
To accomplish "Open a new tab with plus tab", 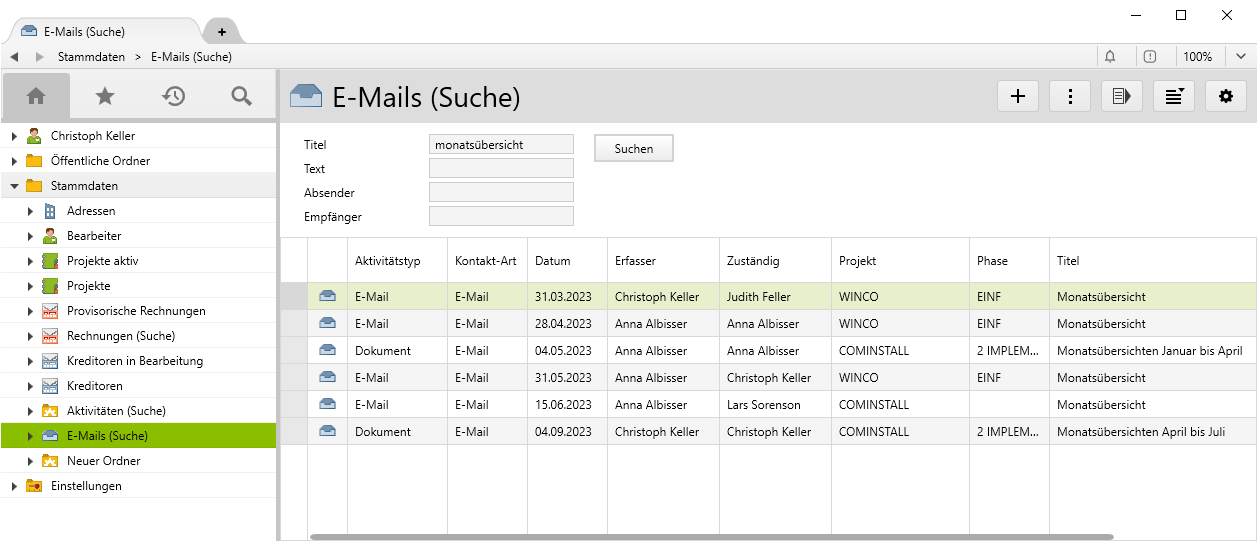I will tap(222, 32).
